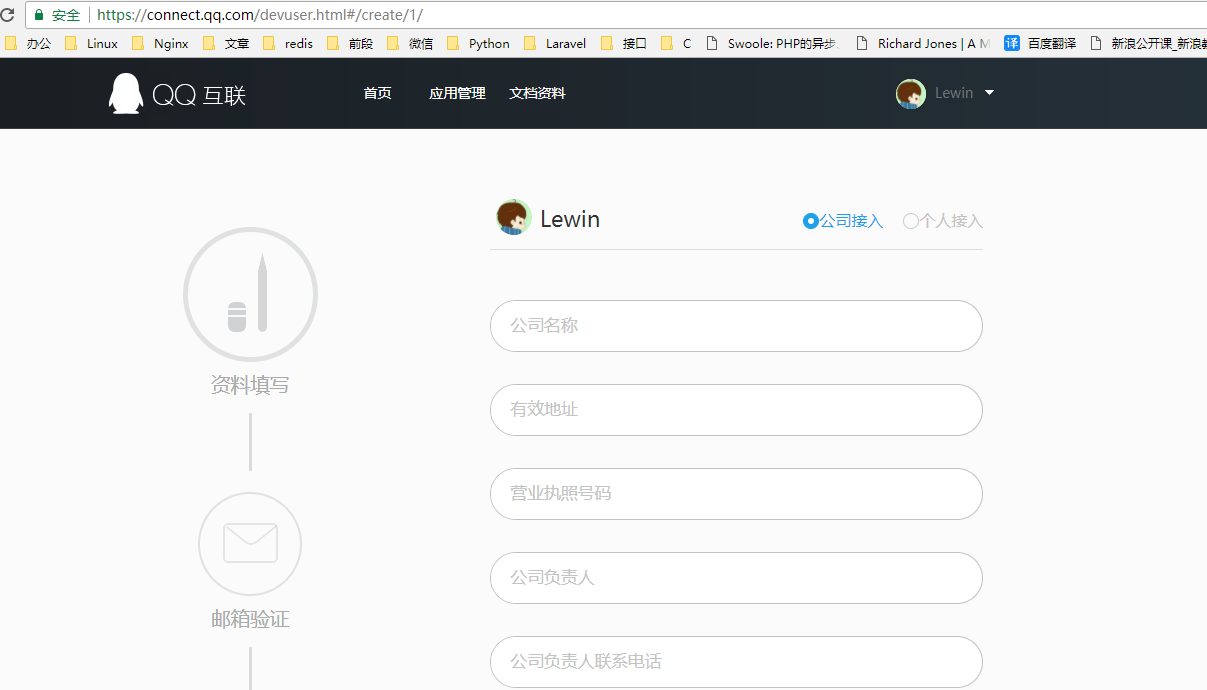Screen dimensions: 1207x690
Task: Click the pencil icon for 资料填写 step
Action: [250, 294]
